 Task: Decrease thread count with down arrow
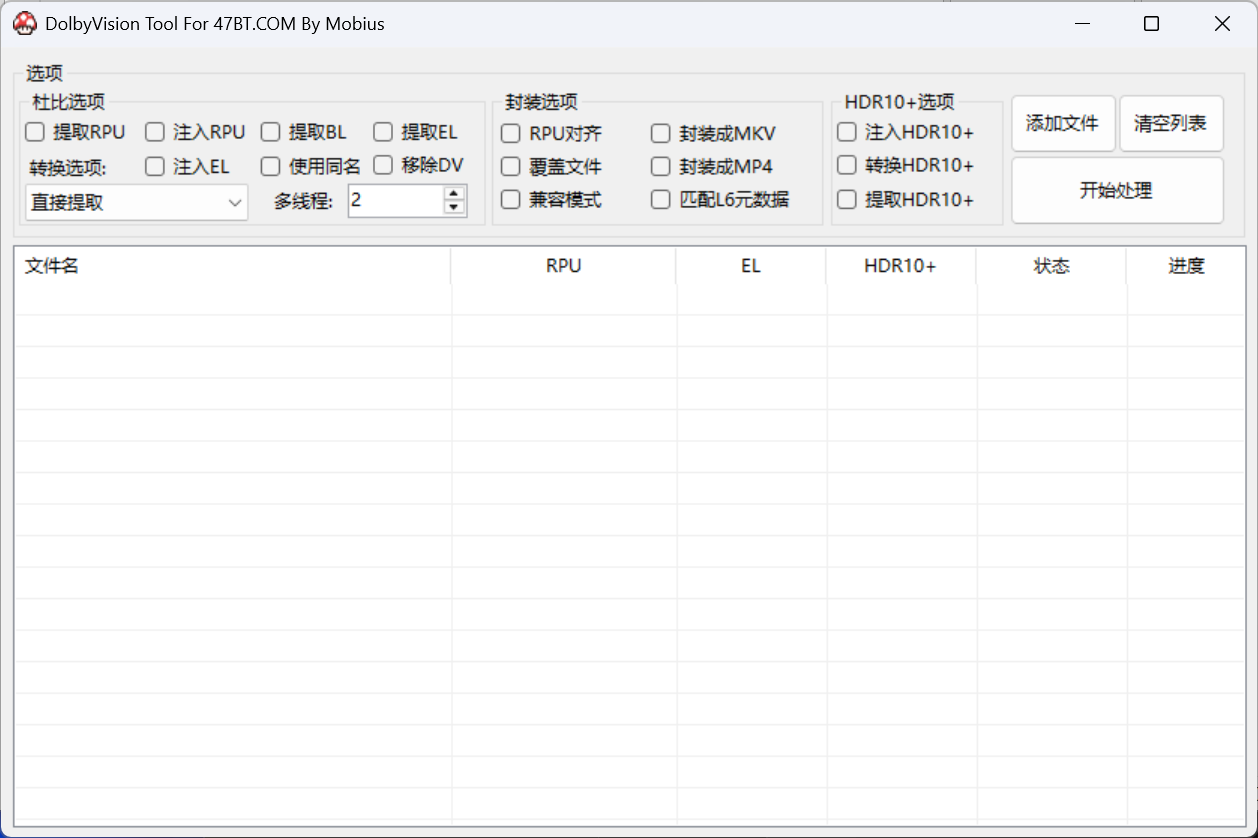click(454, 208)
